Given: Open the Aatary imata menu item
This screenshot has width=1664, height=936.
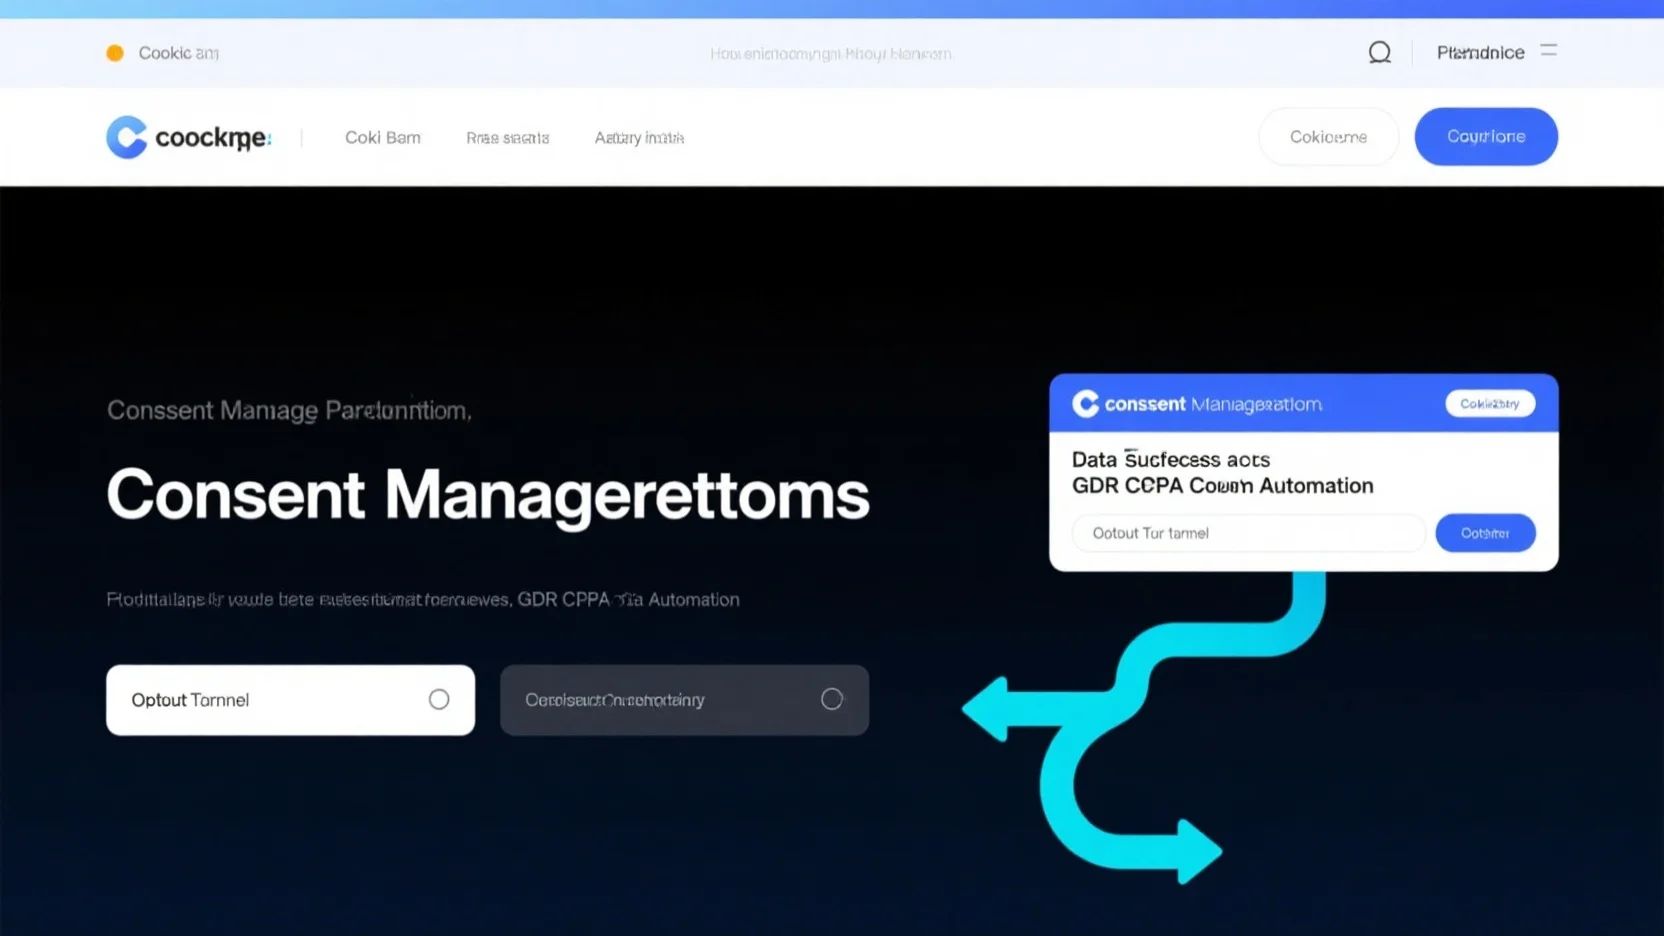Looking at the screenshot, I should pyautogui.click(x=639, y=138).
